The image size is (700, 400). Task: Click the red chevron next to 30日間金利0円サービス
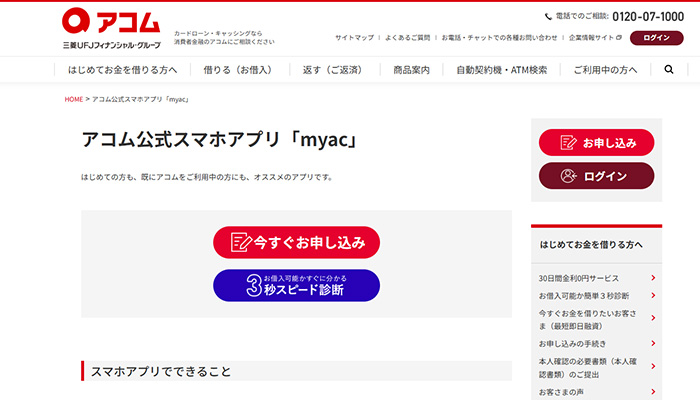(653, 278)
